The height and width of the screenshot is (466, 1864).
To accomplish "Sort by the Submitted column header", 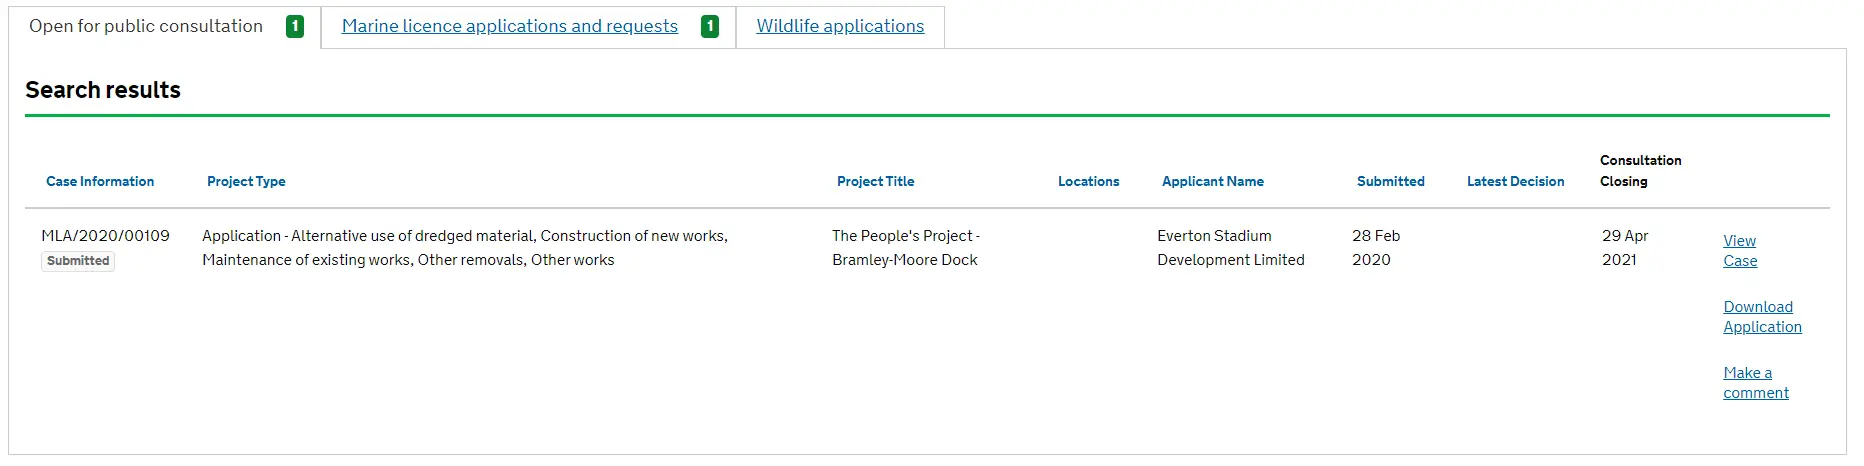I will pos(1390,182).
